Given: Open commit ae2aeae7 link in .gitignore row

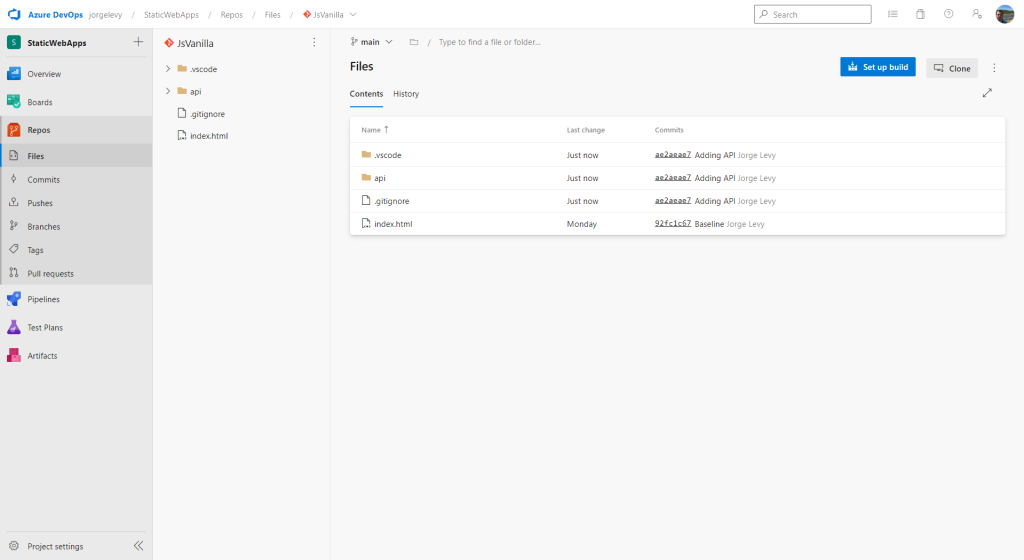Looking at the screenshot, I should click(x=673, y=200).
